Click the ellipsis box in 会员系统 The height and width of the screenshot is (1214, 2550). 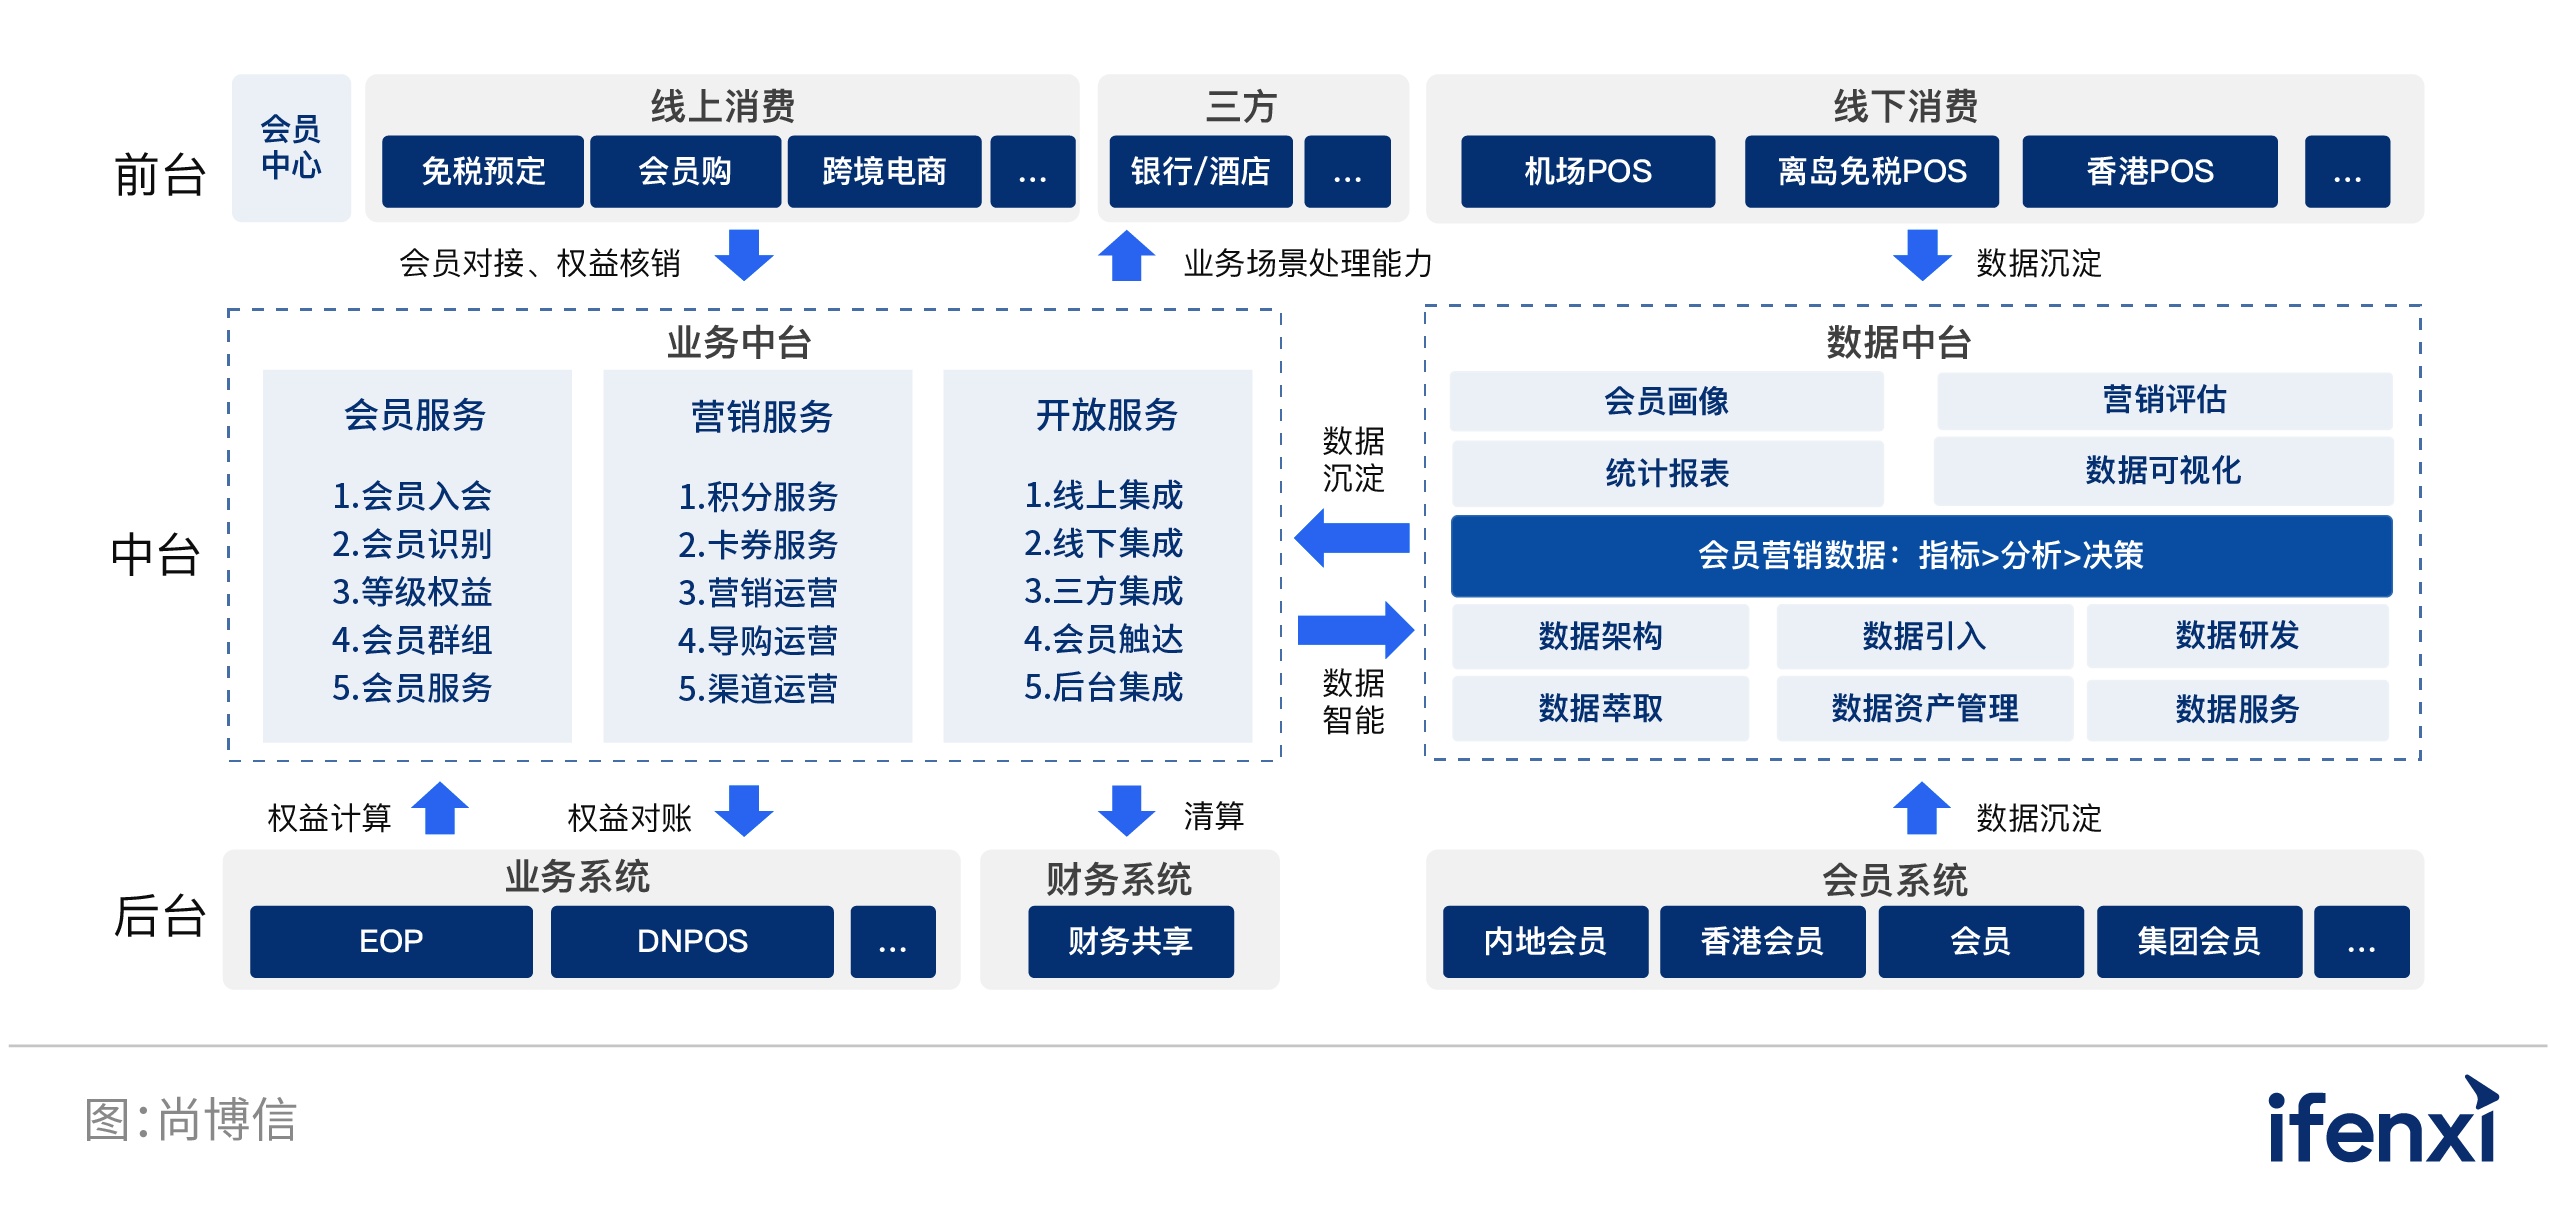click(x=2361, y=941)
